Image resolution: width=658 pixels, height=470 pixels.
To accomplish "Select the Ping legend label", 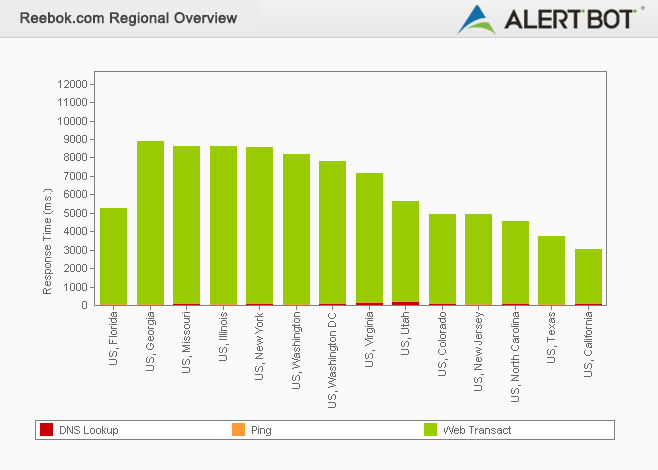I will click(x=261, y=430).
